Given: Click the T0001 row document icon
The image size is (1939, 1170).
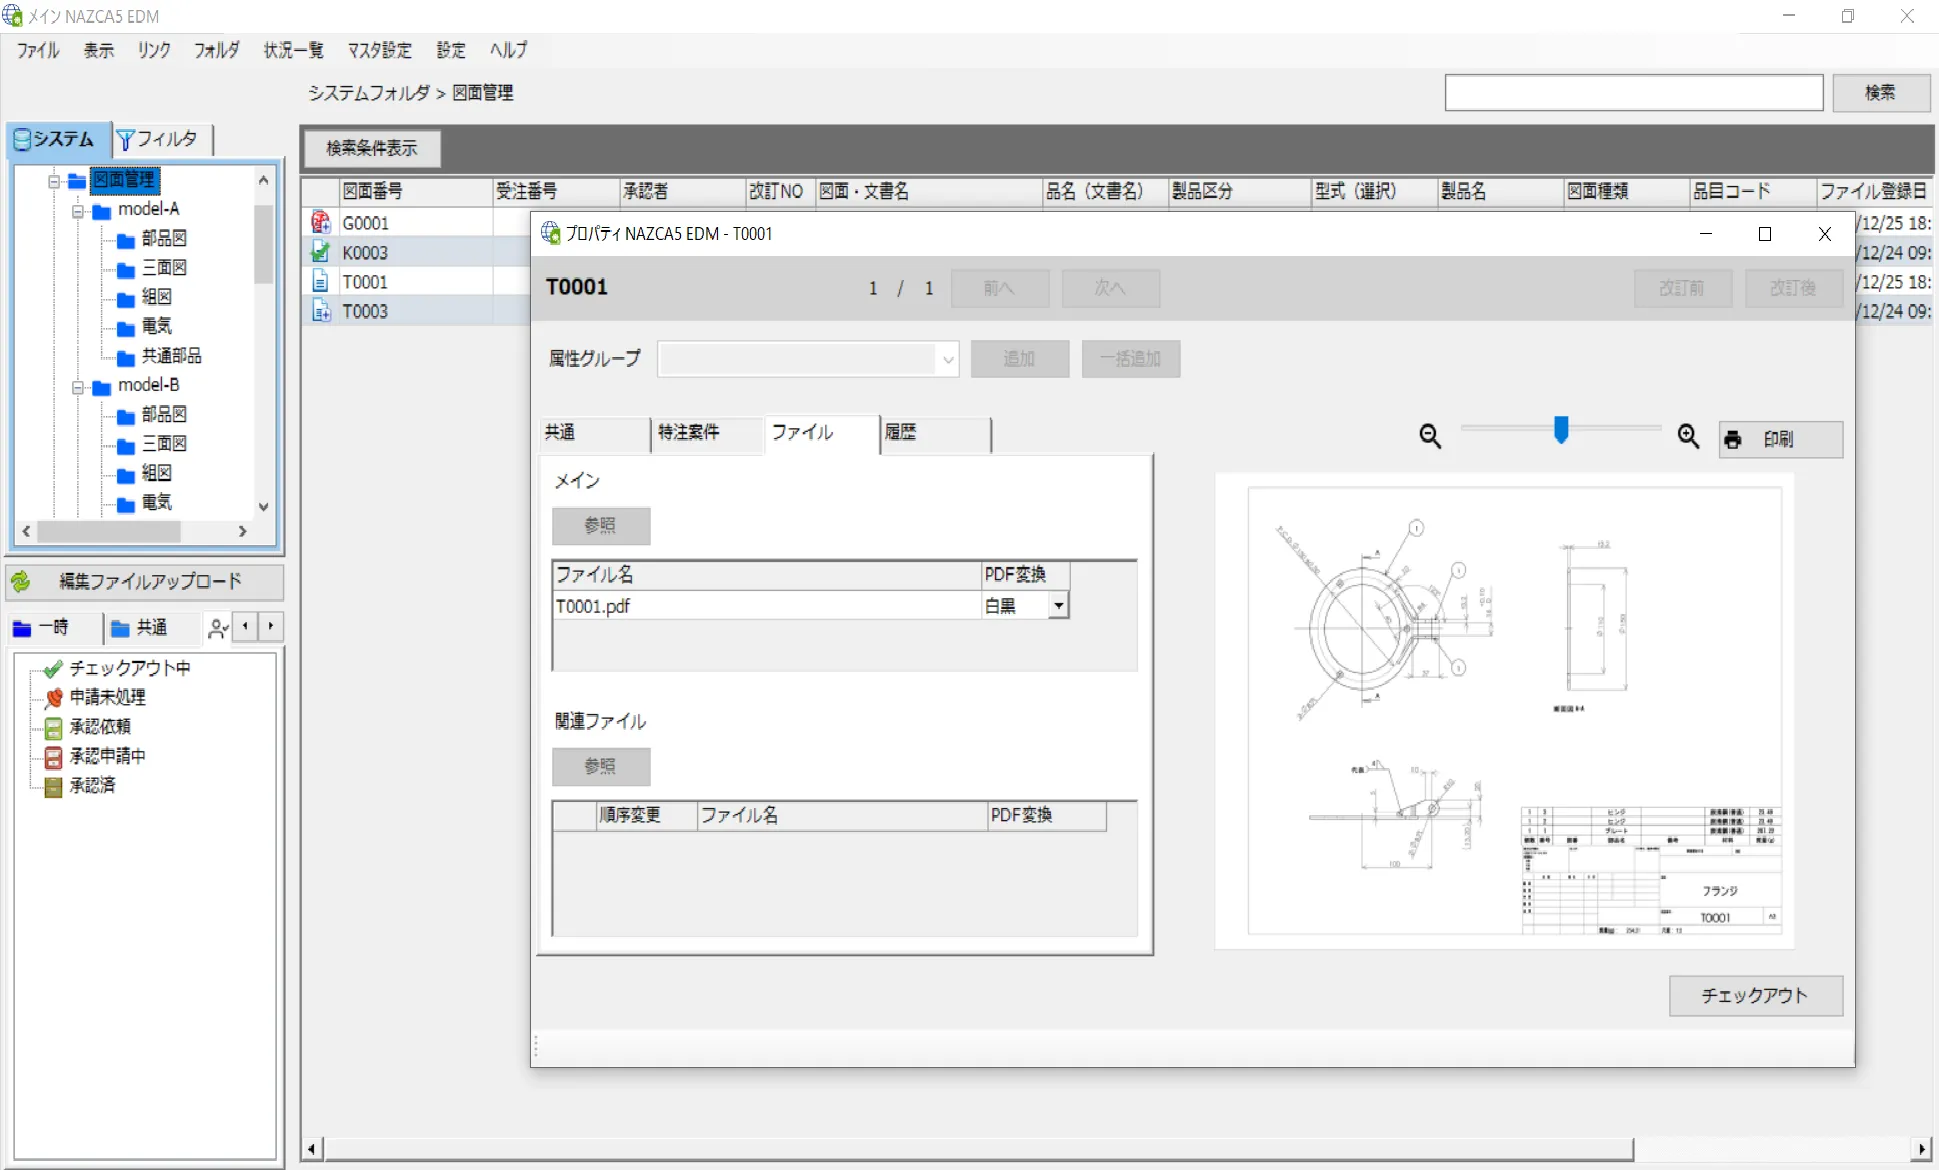Looking at the screenshot, I should 320,281.
